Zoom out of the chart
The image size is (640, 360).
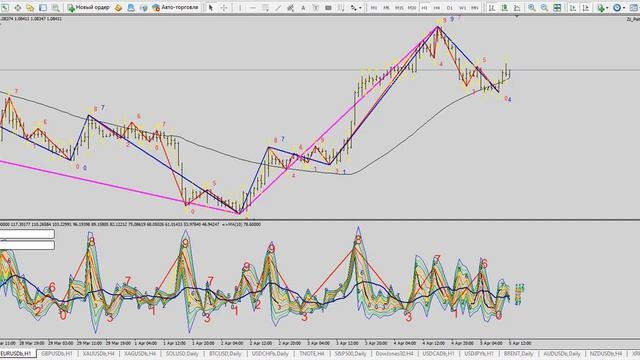[x=544, y=8]
